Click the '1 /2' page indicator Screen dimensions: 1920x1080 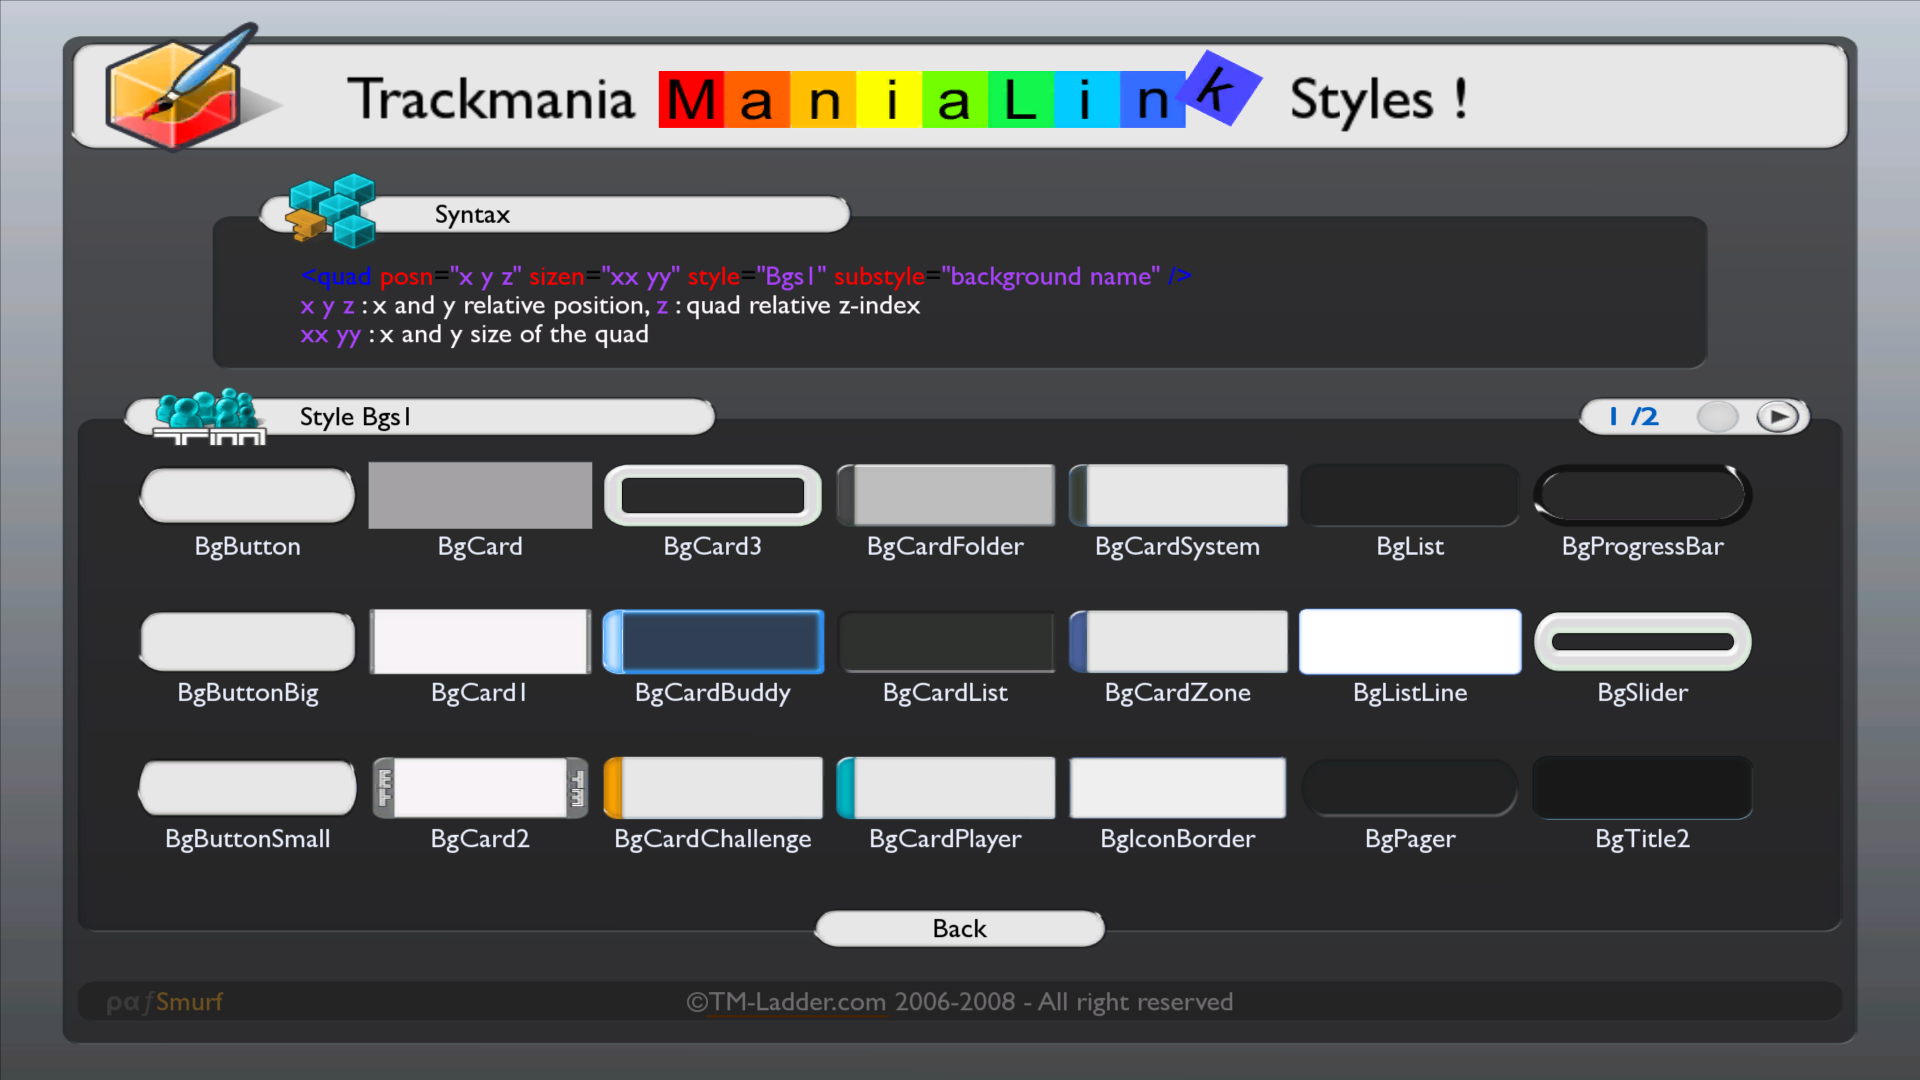coord(1634,416)
